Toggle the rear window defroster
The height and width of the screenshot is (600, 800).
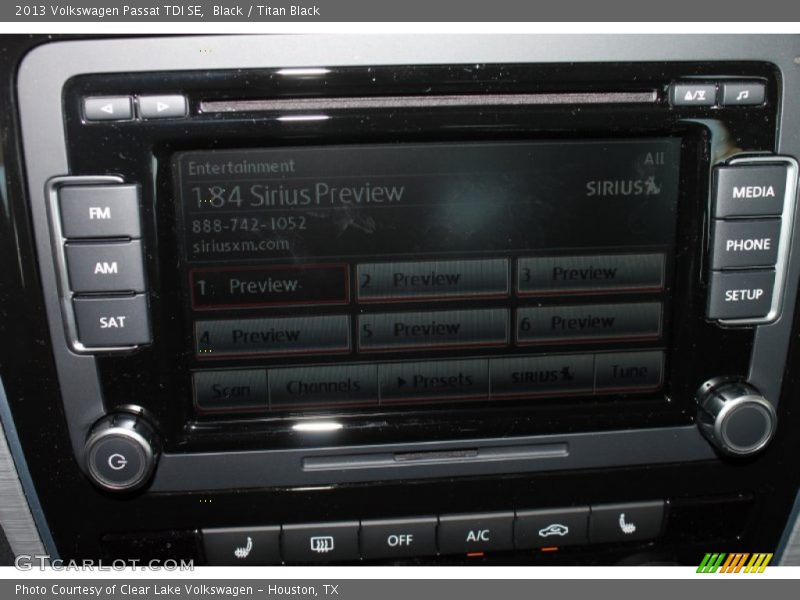pyautogui.click(x=321, y=543)
